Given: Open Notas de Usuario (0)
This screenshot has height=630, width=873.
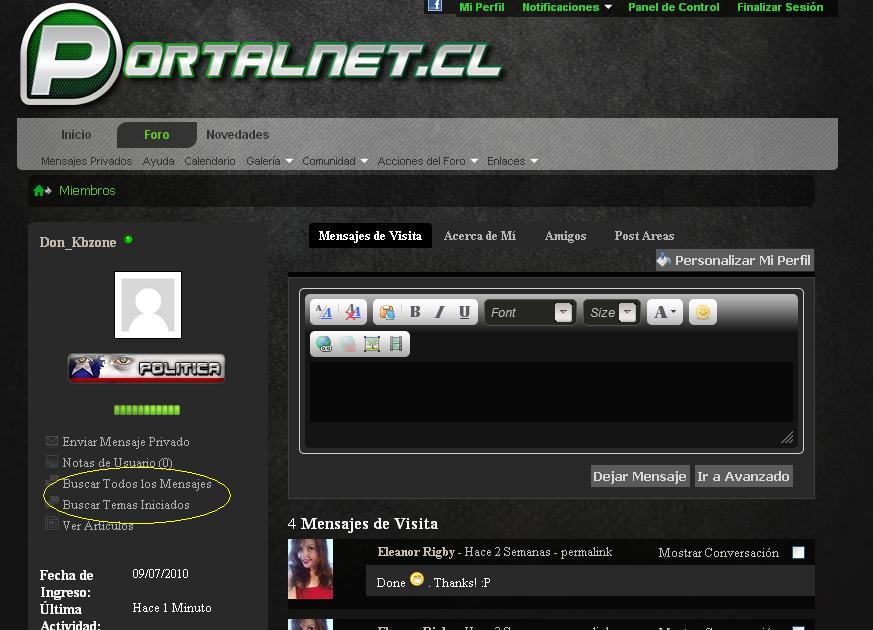Looking at the screenshot, I should (117, 462).
